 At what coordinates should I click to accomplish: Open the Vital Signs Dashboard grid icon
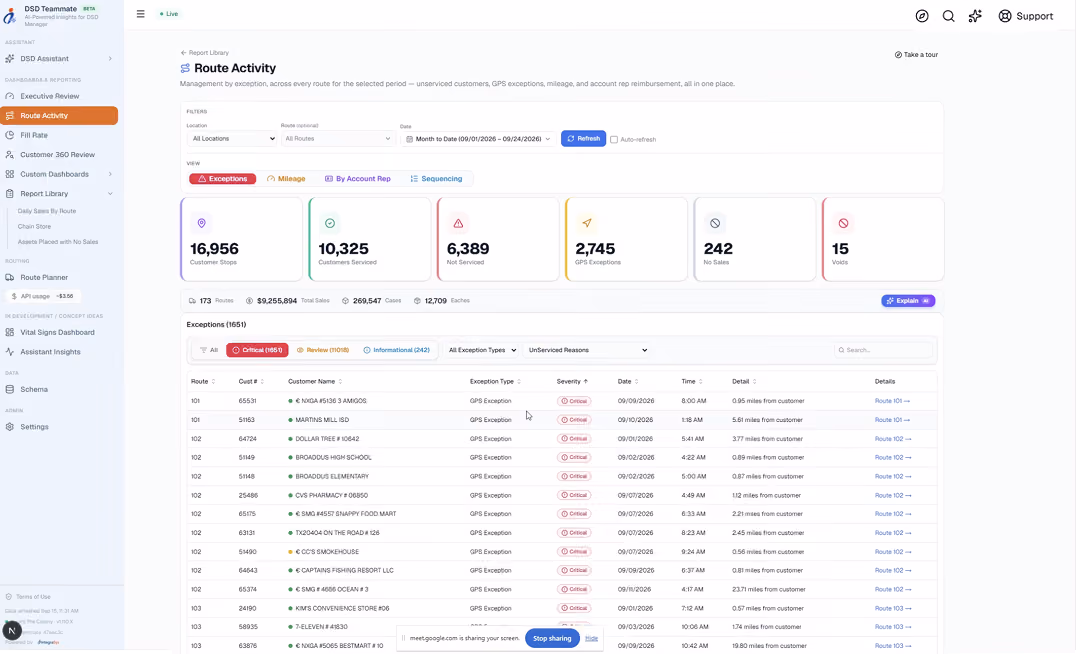coord(10,332)
